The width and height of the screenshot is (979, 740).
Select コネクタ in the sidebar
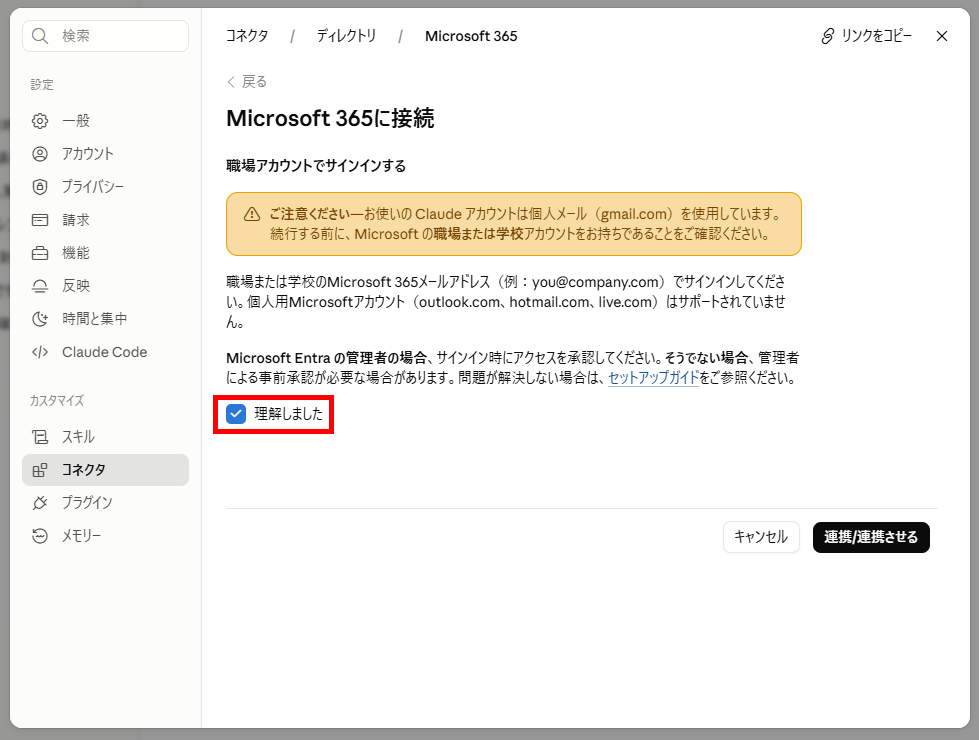point(106,470)
